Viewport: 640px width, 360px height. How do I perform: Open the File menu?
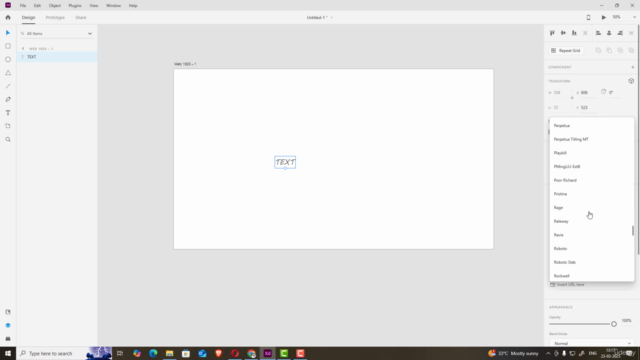23,6
